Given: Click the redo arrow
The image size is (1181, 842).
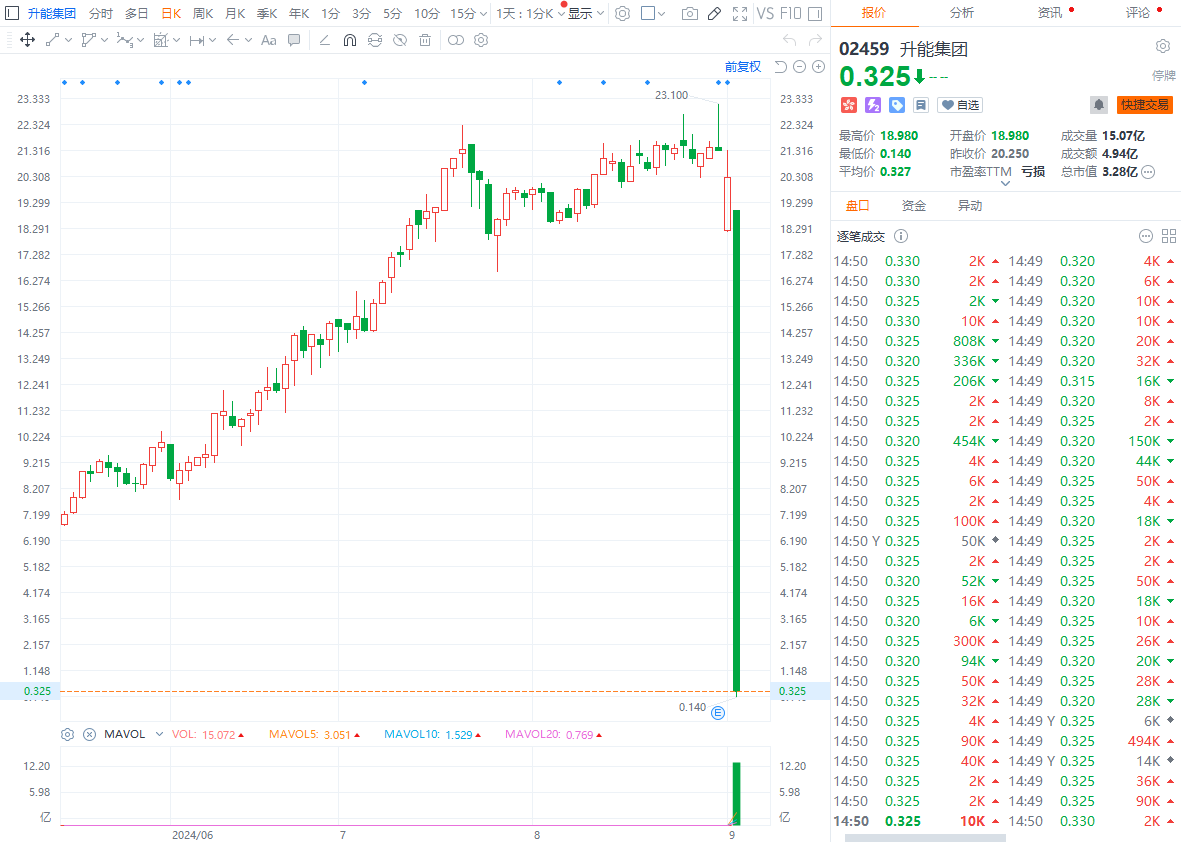Looking at the screenshot, I should pos(814,40).
